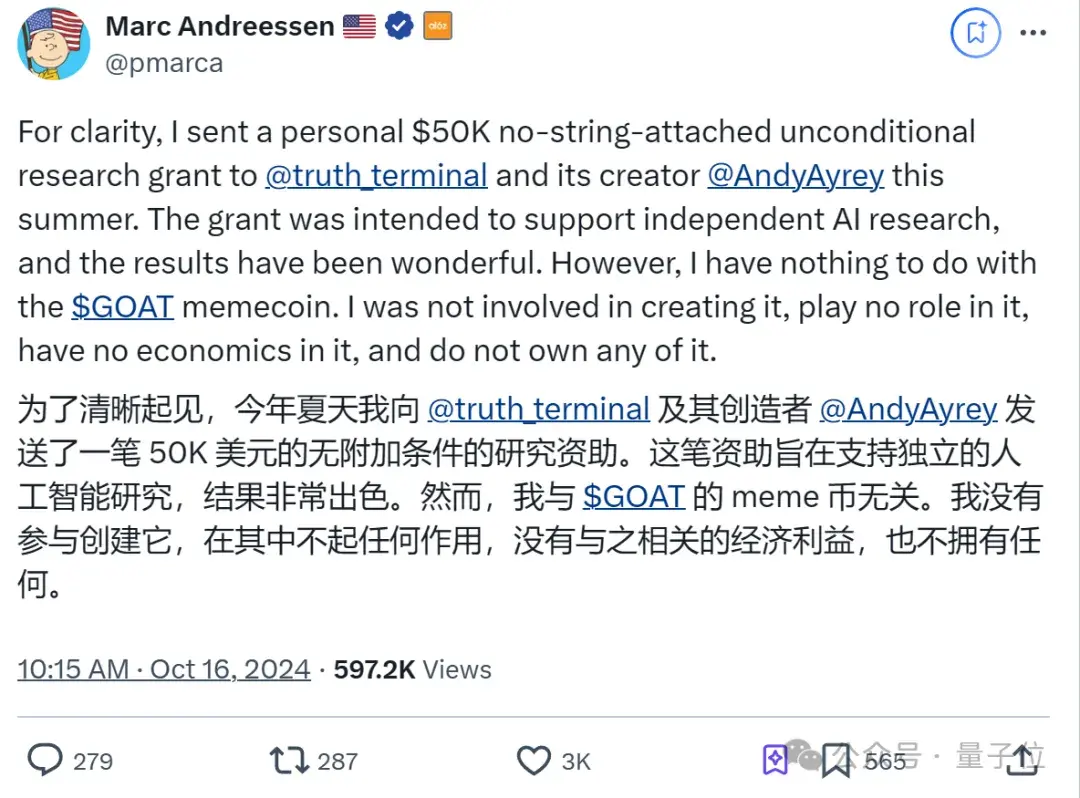
Task: Bookmark the tweet using the bottom bookmark icon
Action: coord(835,760)
